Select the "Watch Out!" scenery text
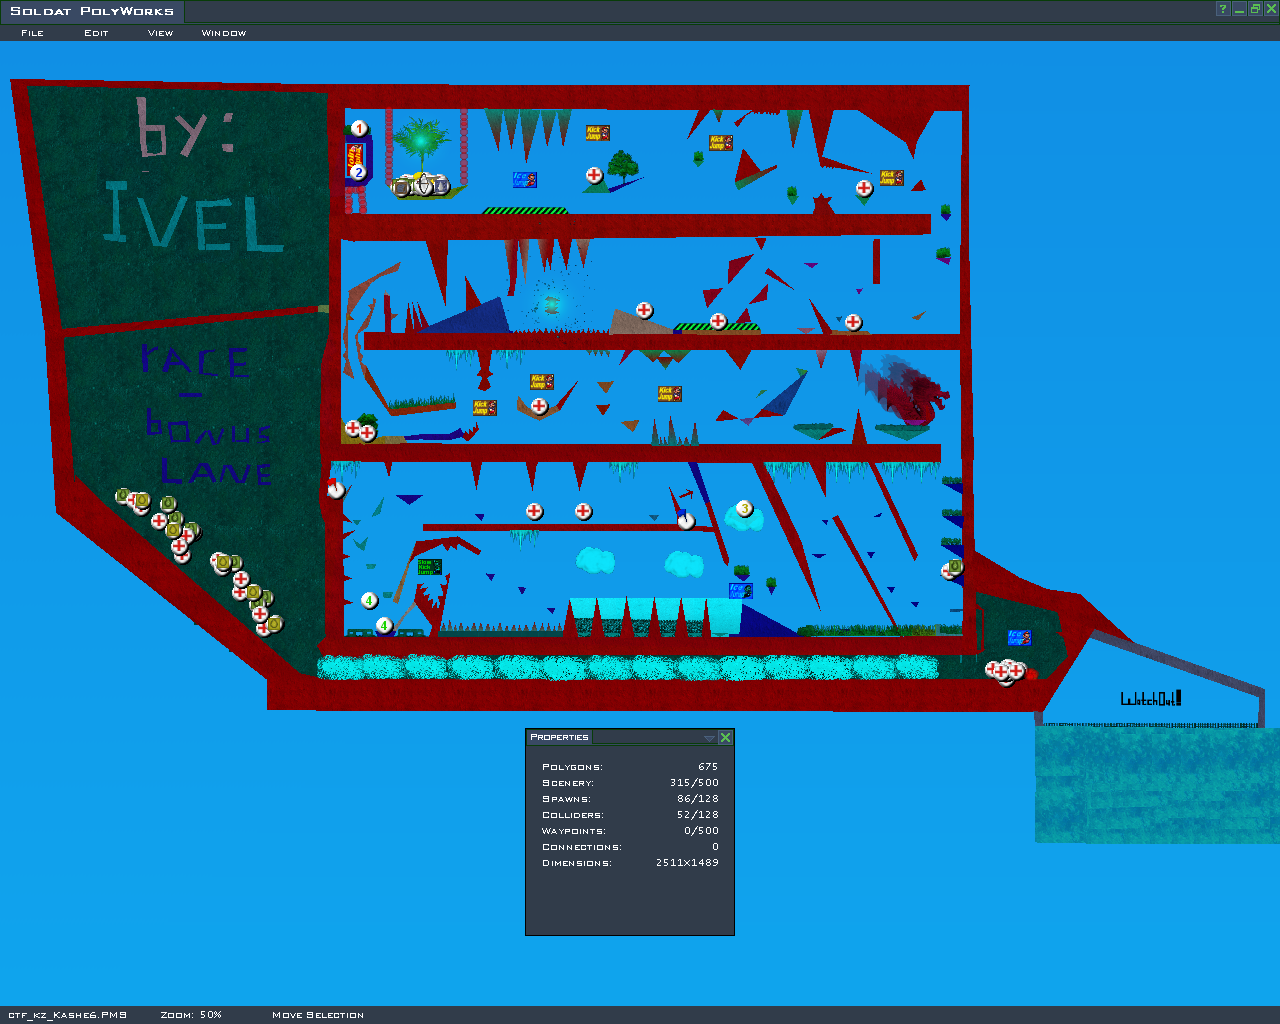This screenshot has width=1280, height=1024. coord(1150,698)
